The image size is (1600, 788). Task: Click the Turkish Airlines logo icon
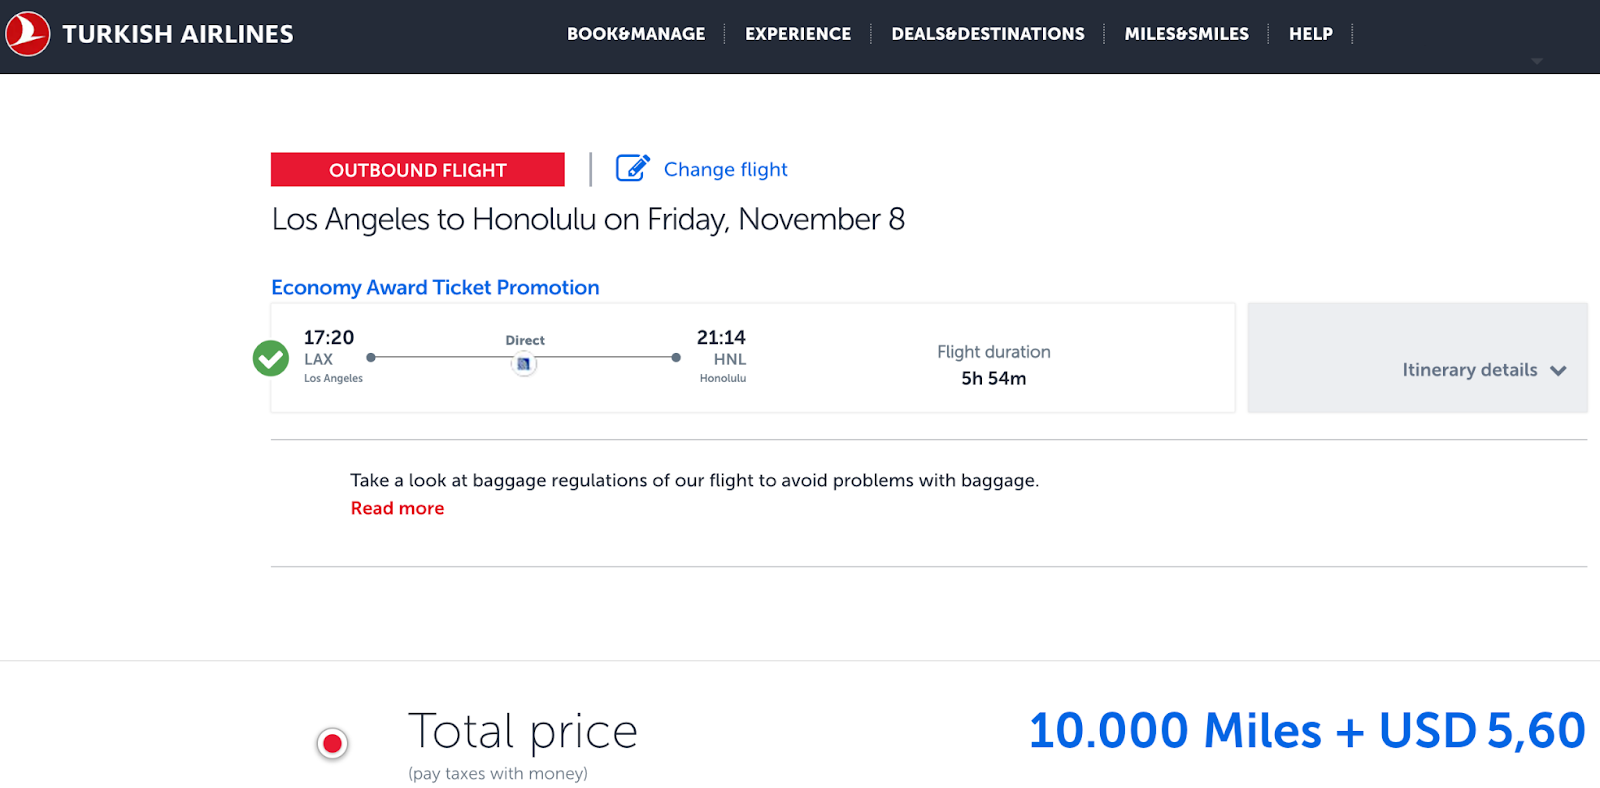pyautogui.click(x=27, y=33)
